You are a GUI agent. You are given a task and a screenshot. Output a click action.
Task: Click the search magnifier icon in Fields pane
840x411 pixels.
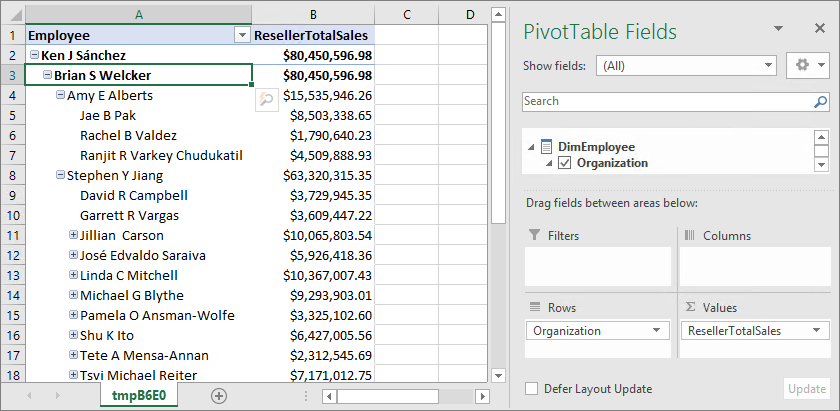[821, 102]
